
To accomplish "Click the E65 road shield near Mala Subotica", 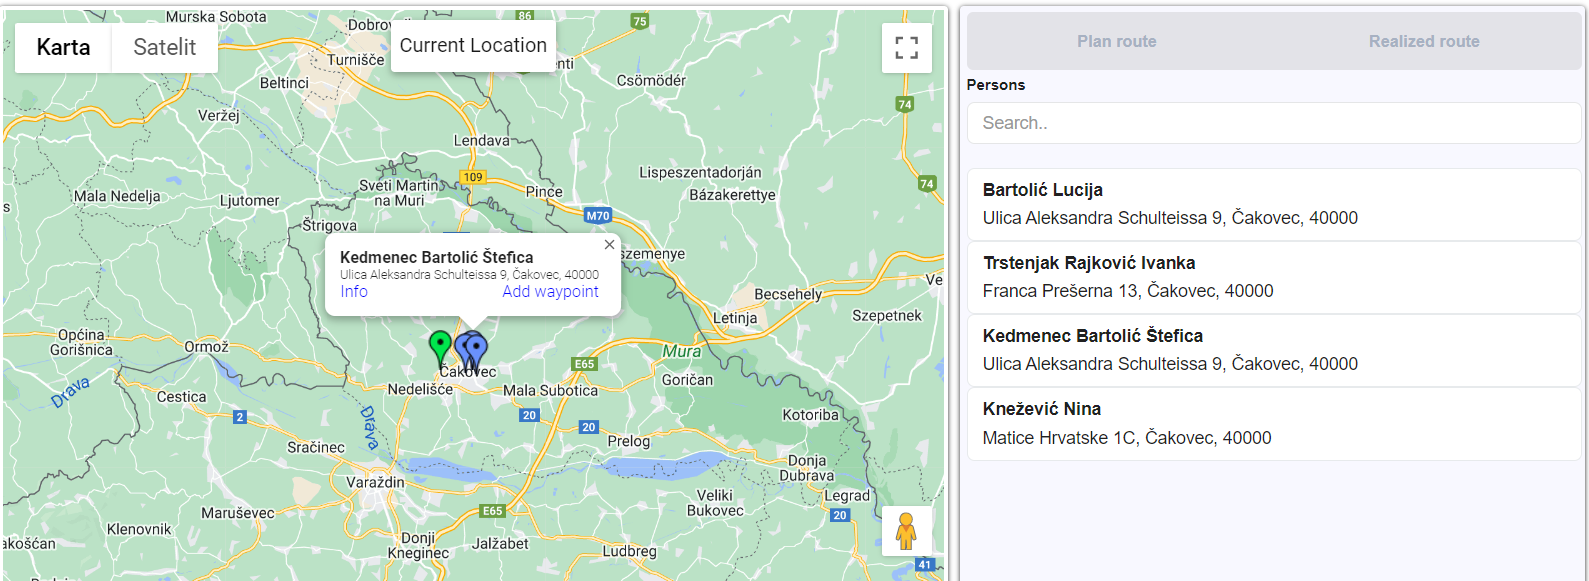I will tap(584, 364).
